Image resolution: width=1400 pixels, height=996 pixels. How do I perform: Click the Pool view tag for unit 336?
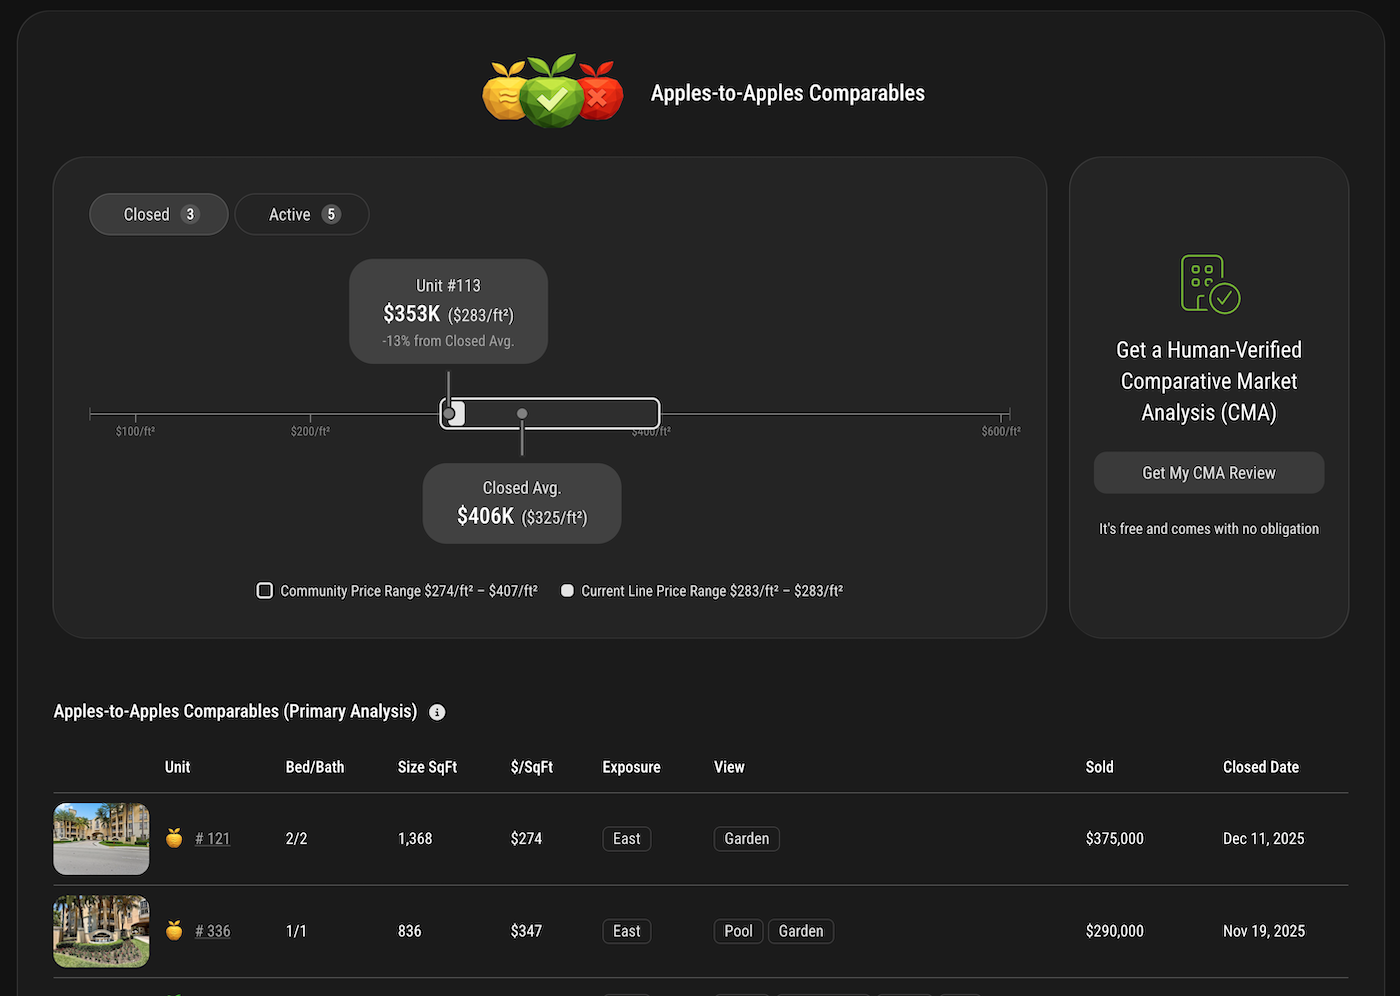[x=739, y=931]
